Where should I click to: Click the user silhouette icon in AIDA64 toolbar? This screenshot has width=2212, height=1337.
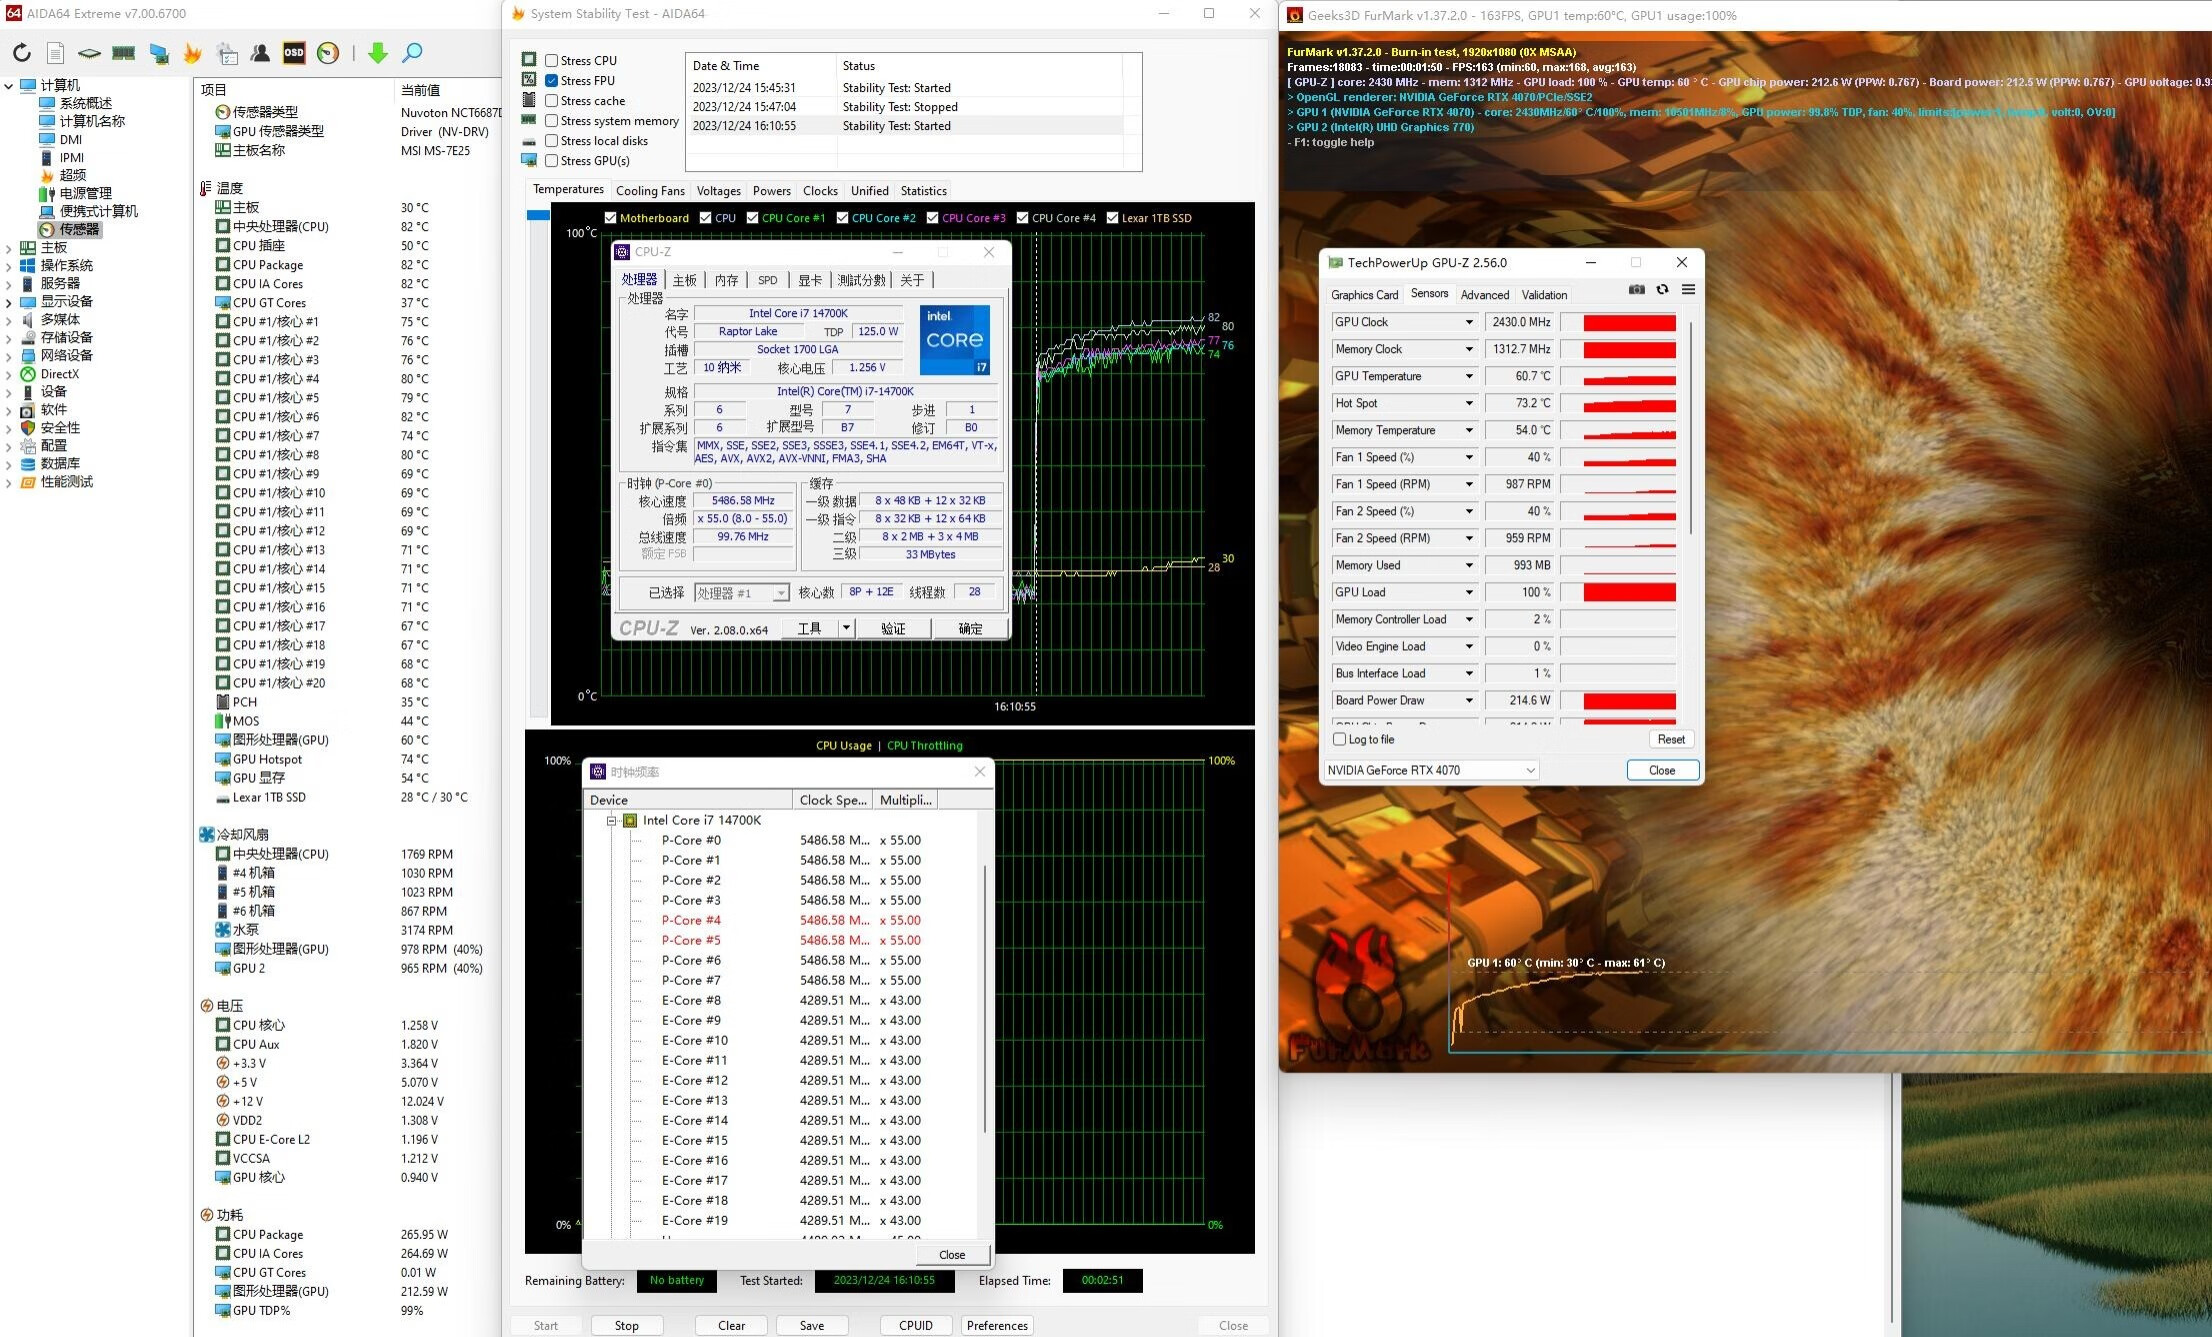click(x=260, y=53)
